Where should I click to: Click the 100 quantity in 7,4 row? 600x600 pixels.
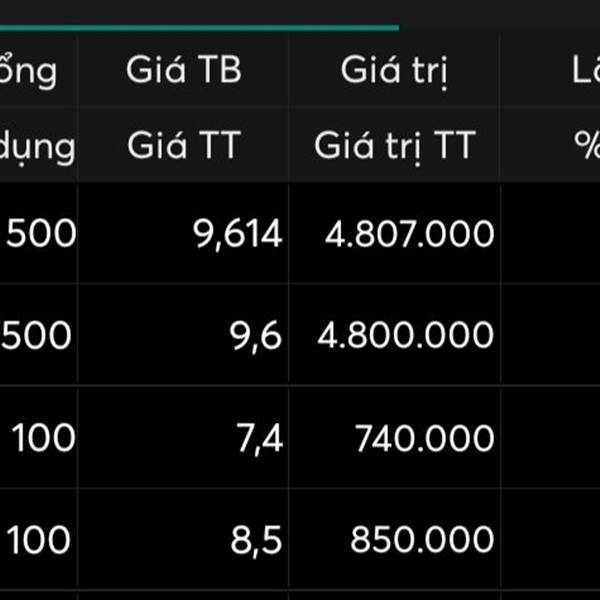pos(44,438)
